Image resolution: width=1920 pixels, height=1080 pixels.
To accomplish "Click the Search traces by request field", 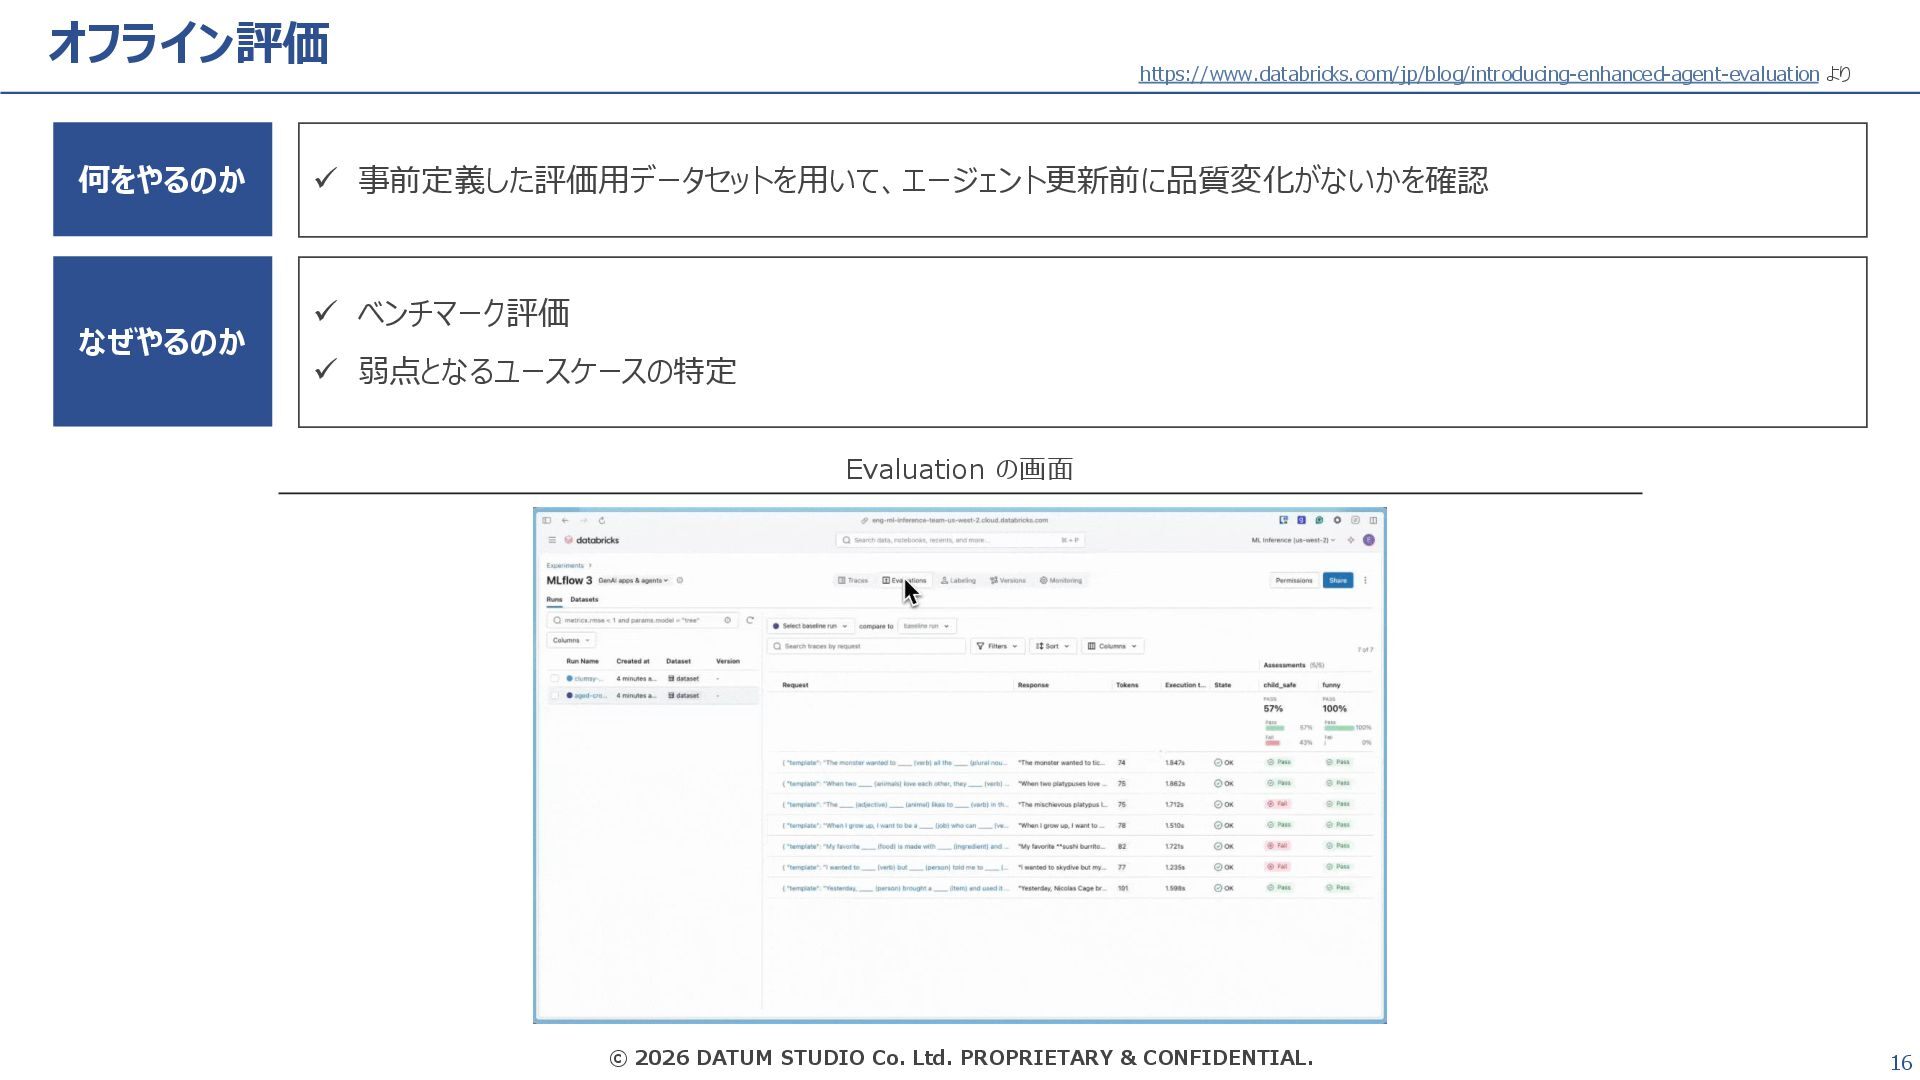I will (866, 646).
